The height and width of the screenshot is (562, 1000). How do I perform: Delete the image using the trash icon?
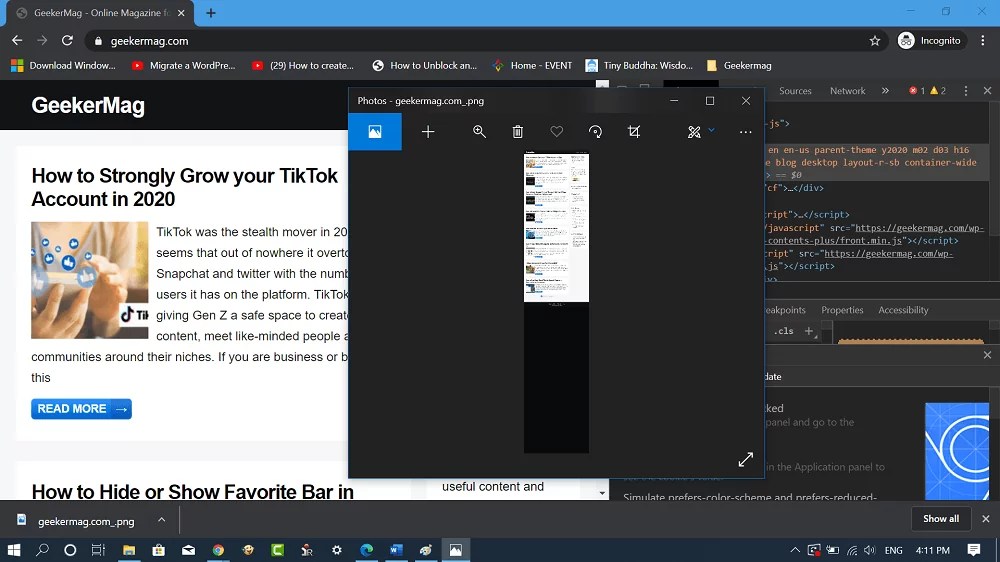pos(518,132)
